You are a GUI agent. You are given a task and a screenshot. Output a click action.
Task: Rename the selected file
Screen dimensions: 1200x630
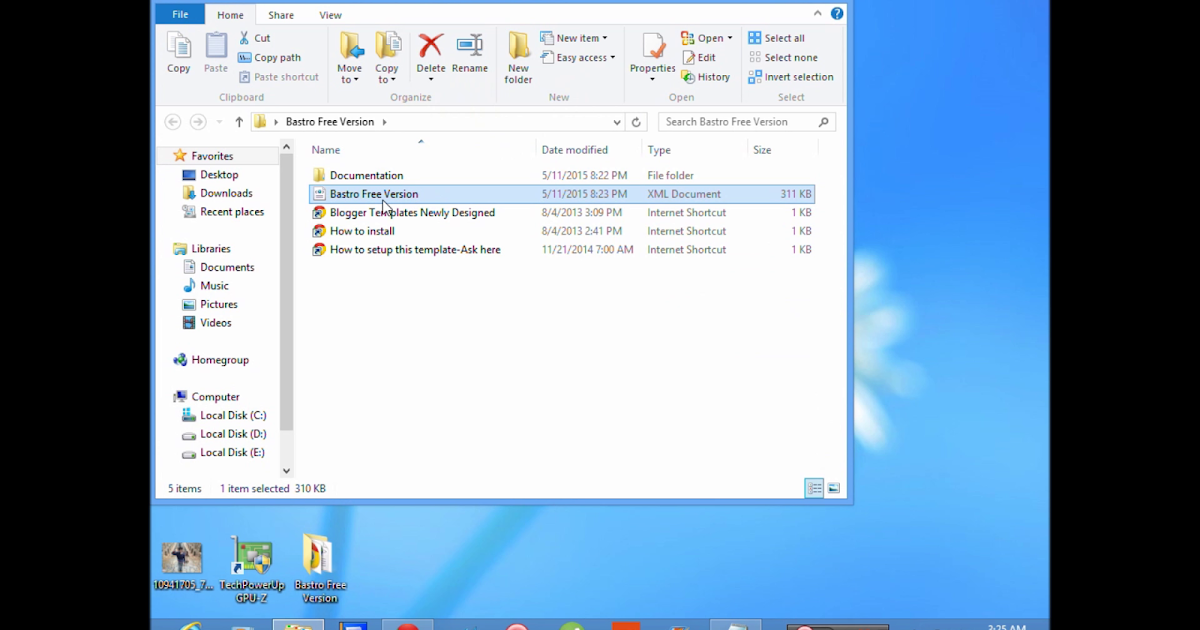(470, 53)
